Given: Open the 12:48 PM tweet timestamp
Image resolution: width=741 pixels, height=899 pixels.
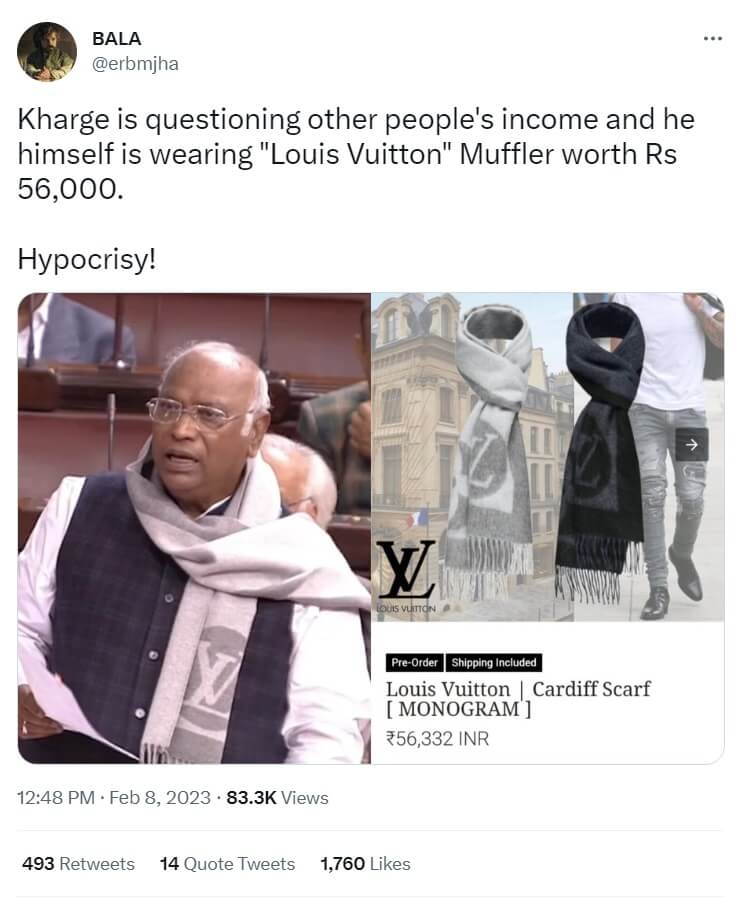Looking at the screenshot, I should (x=56, y=798).
